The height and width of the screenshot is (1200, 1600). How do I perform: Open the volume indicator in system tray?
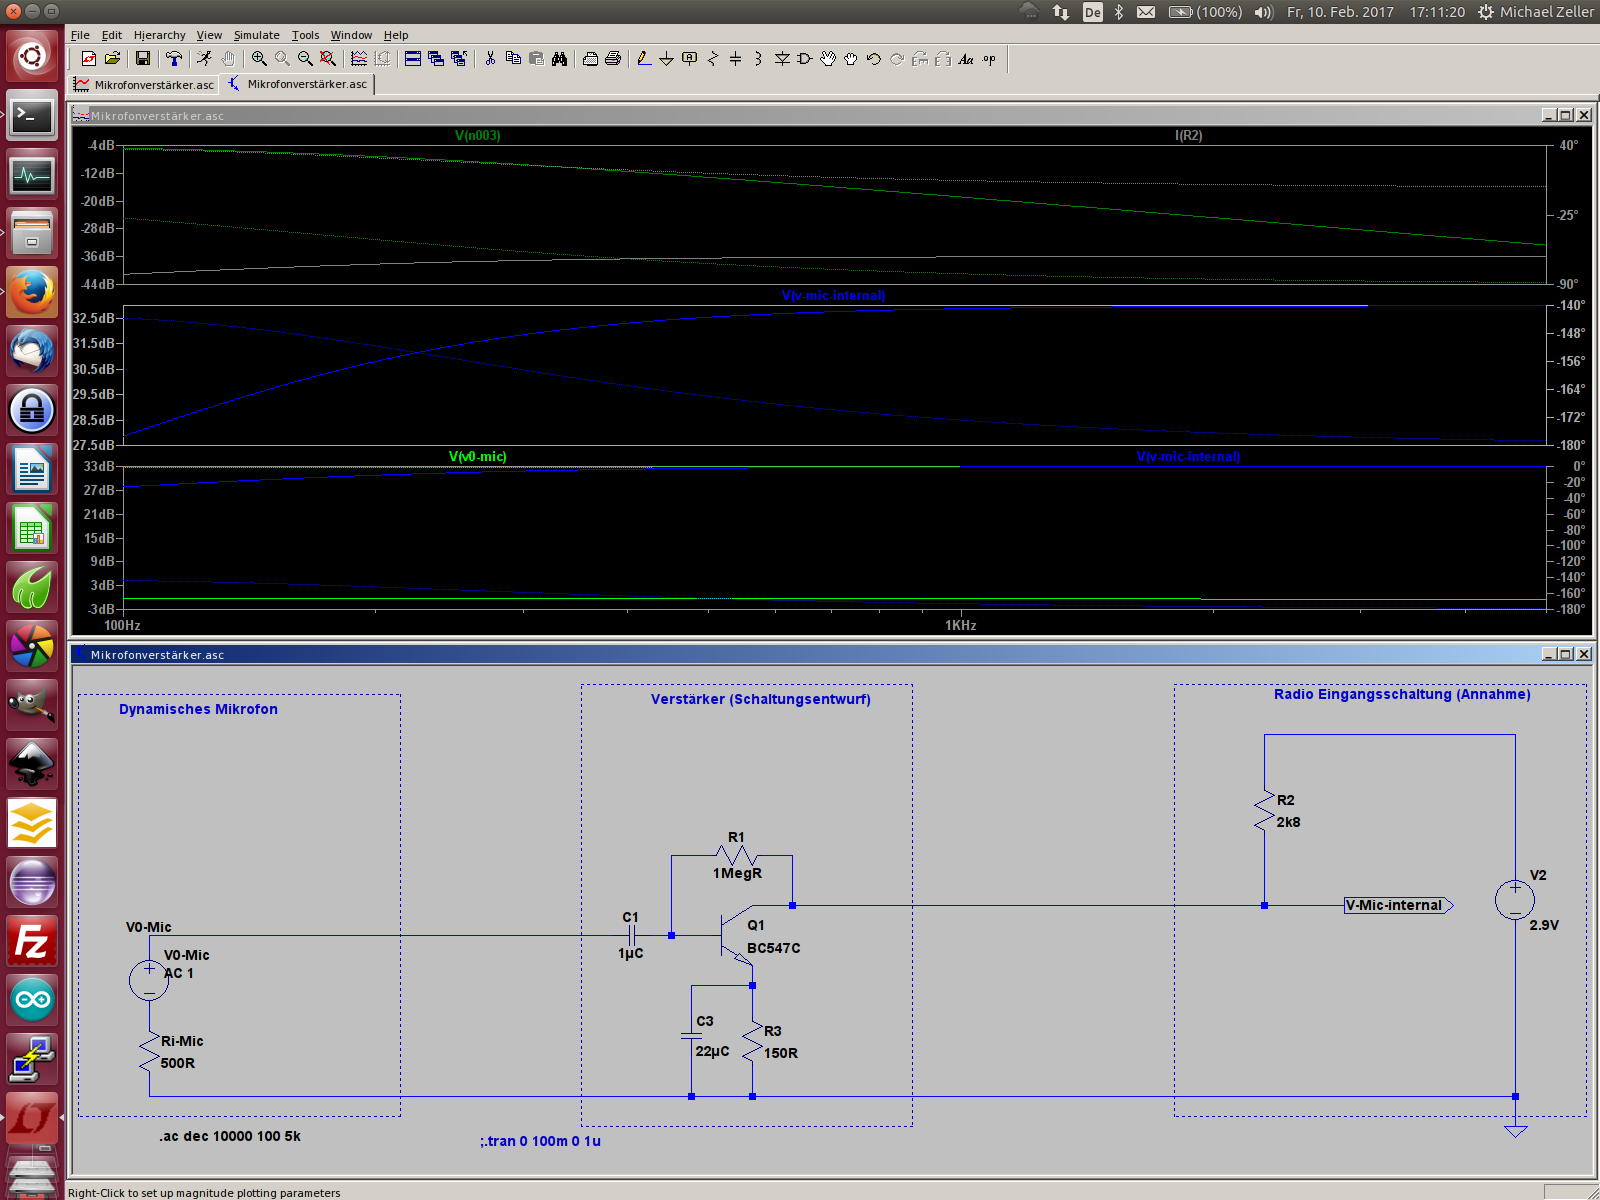point(1264,12)
